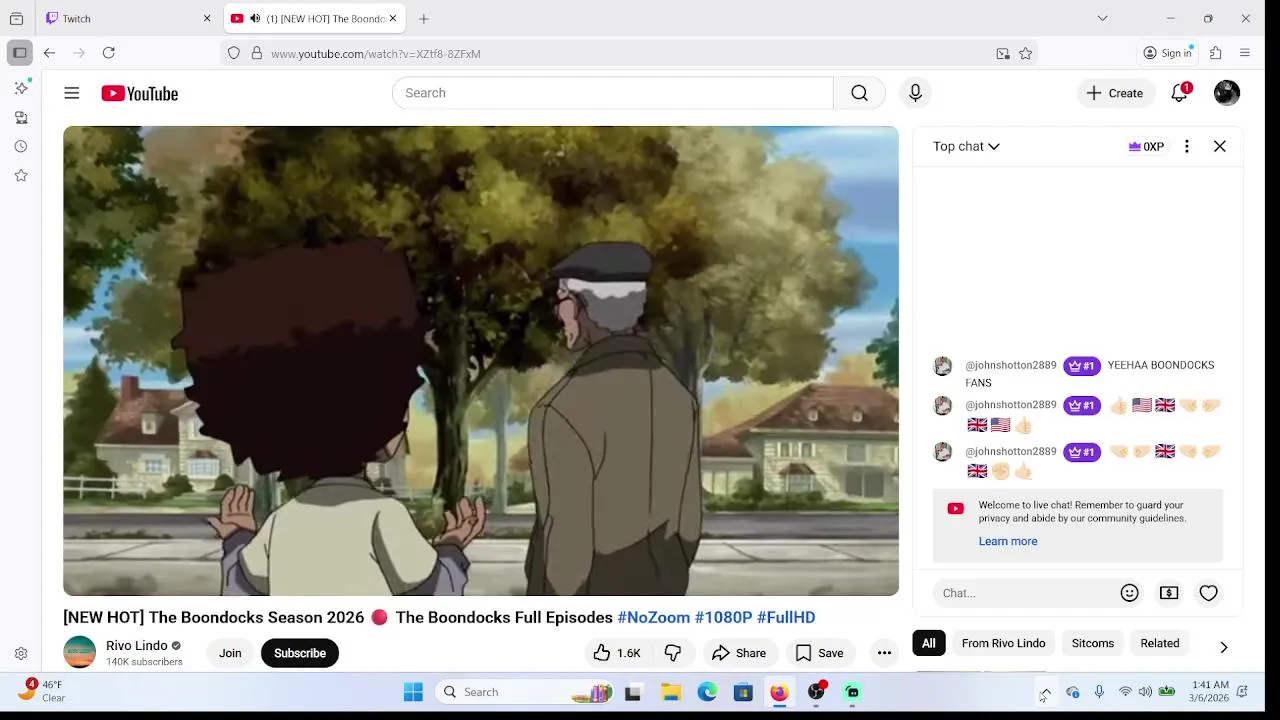This screenshot has height=720, width=1280.
Task: Open more actions menu under video
Action: pyautogui.click(x=884, y=653)
